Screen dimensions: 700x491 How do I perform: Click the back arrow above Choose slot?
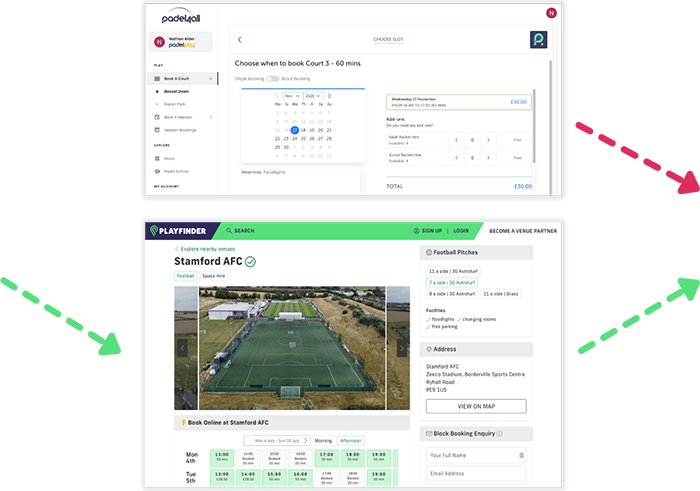click(240, 40)
